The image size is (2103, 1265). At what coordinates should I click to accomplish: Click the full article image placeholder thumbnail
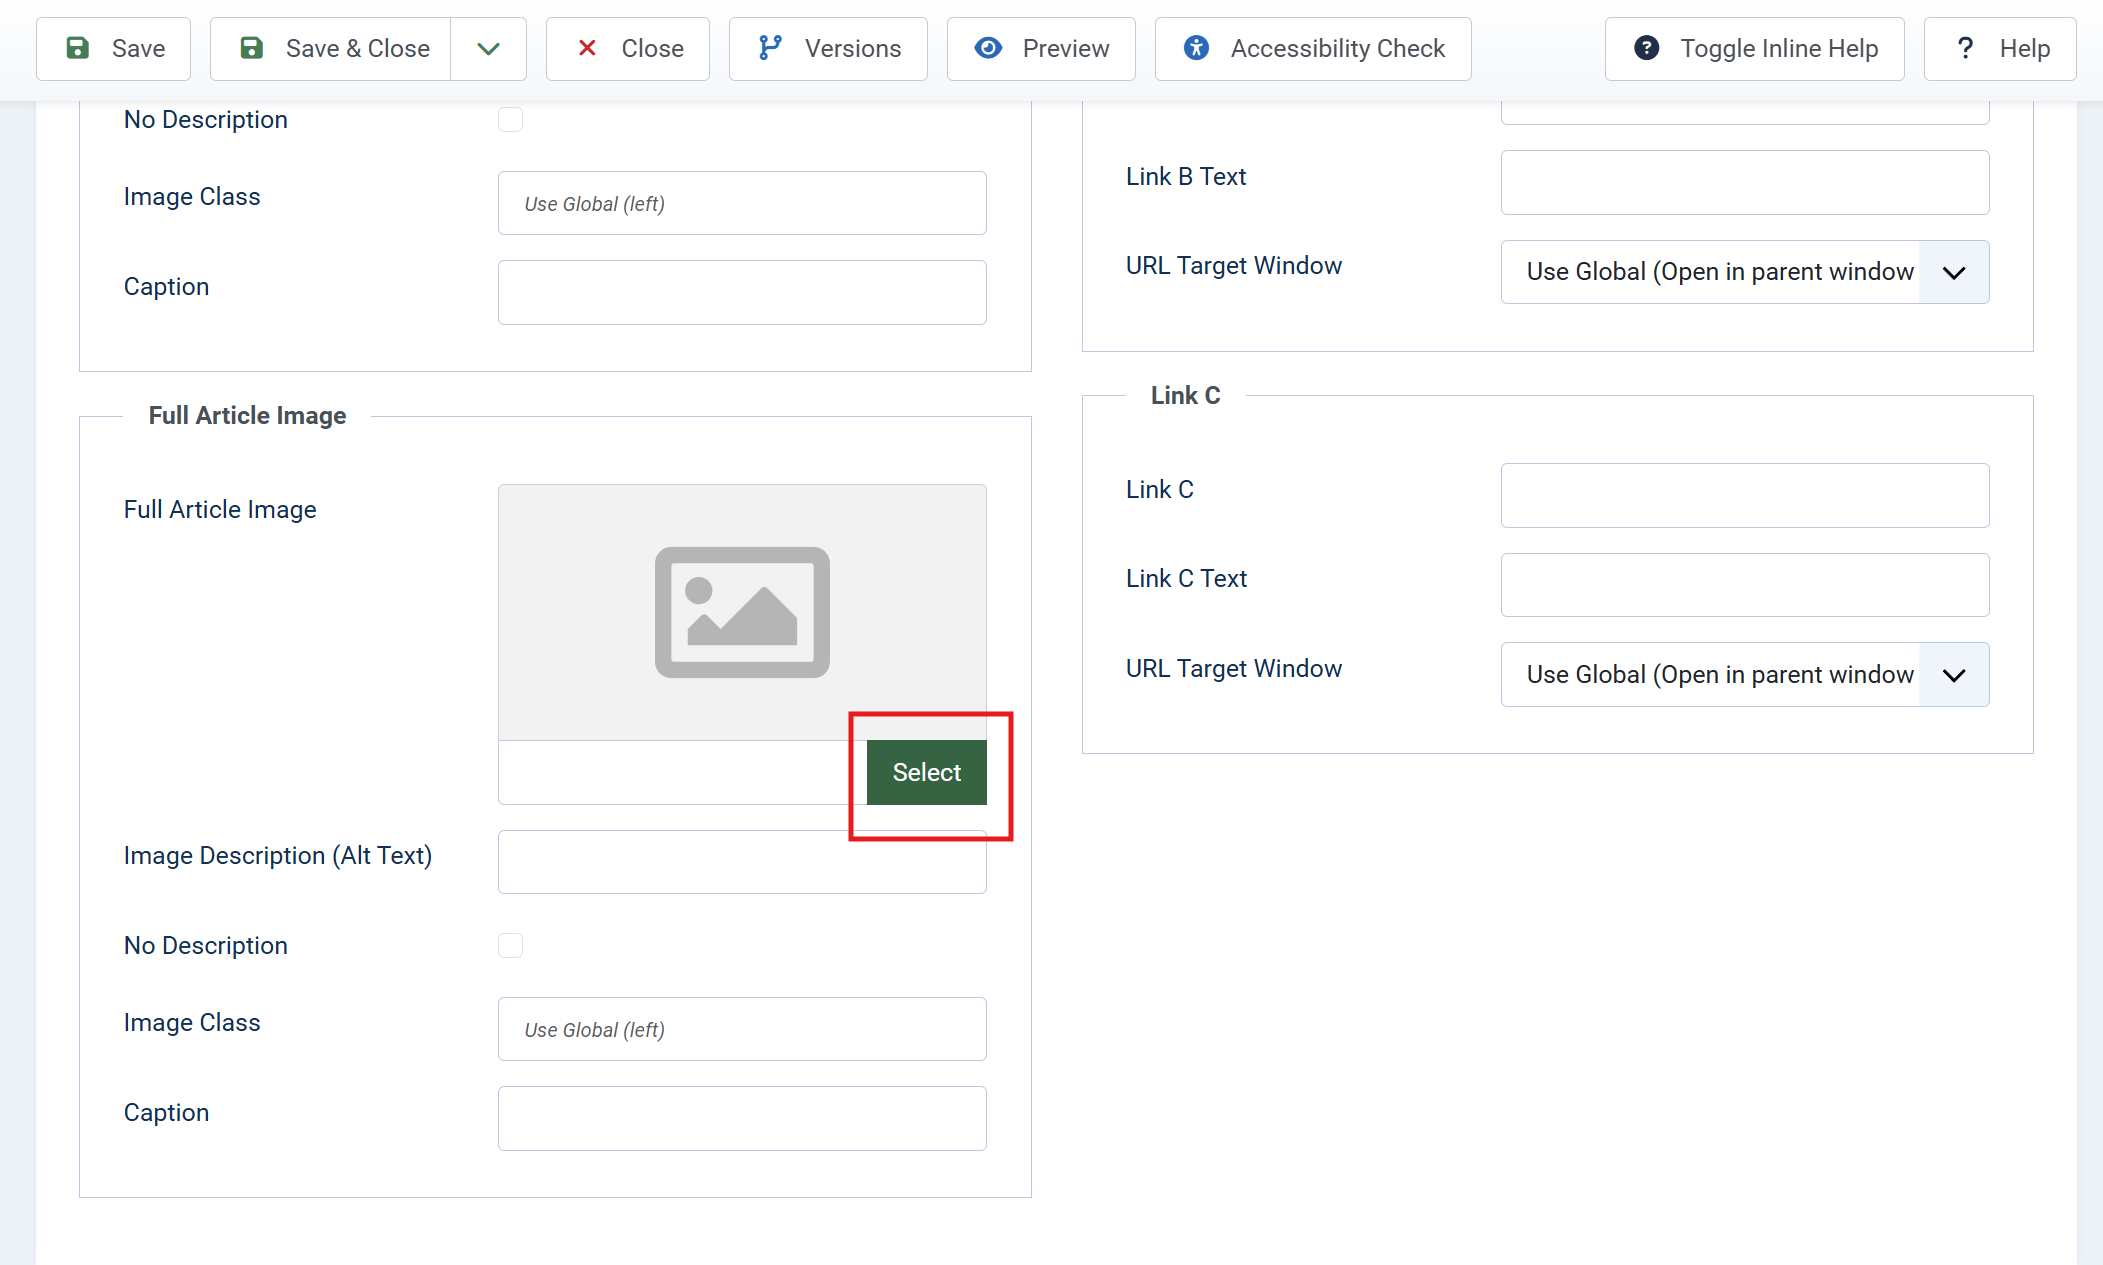click(742, 612)
